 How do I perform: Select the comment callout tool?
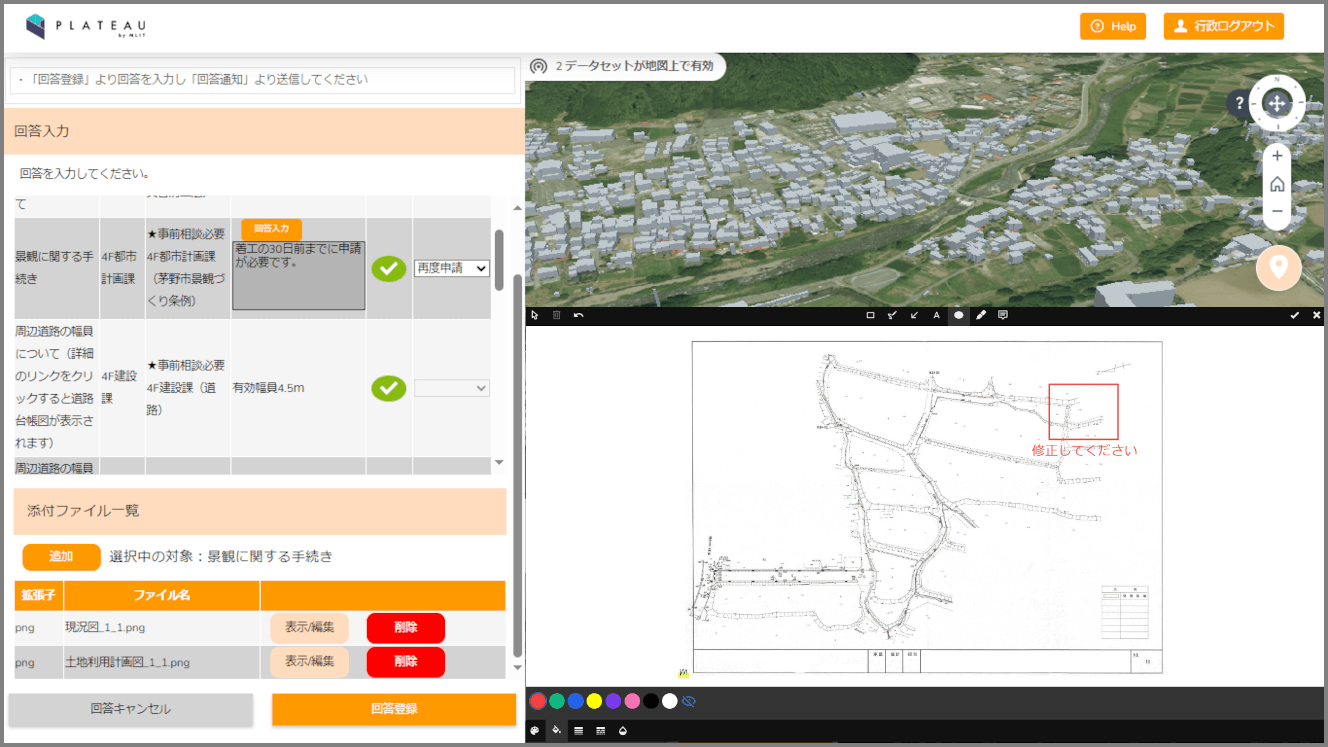(1003, 315)
